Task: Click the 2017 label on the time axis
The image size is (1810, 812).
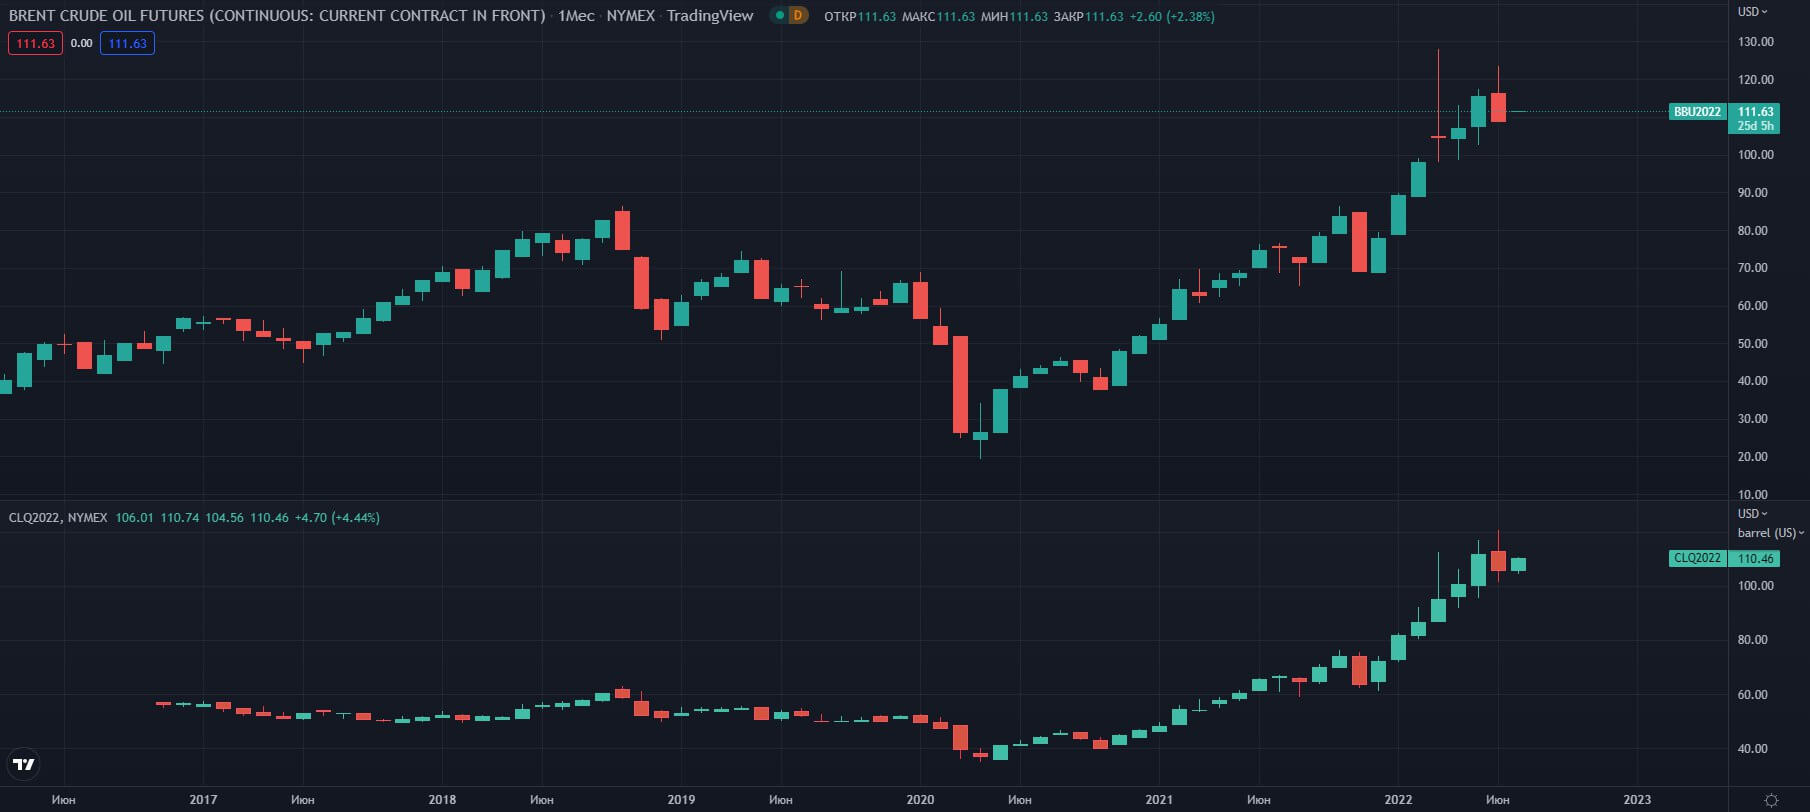Action: (203, 800)
